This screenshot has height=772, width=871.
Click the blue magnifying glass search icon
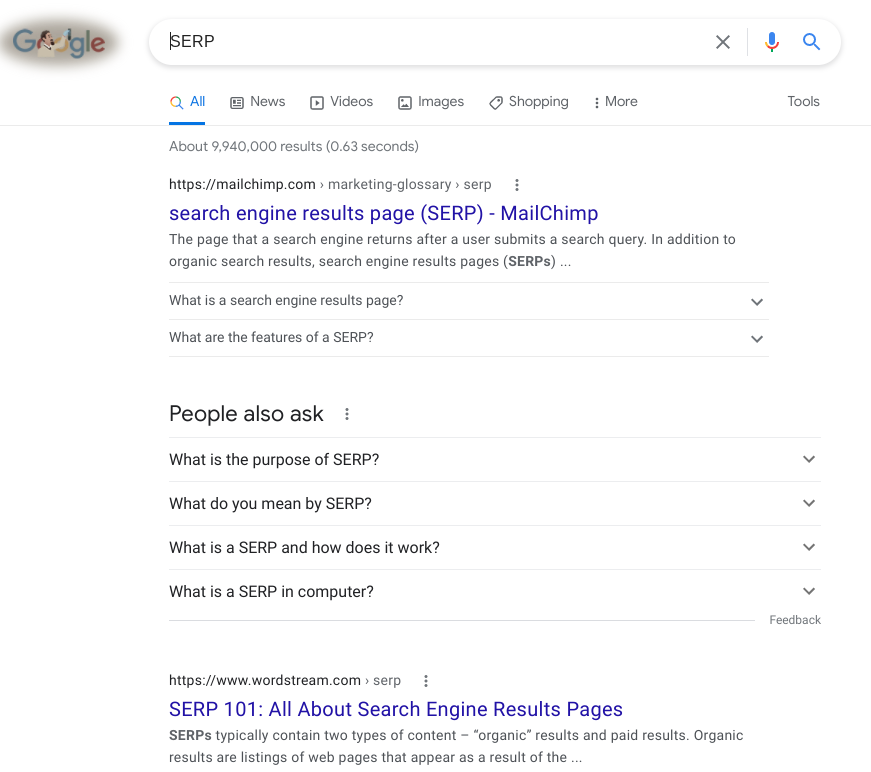[x=811, y=42]
